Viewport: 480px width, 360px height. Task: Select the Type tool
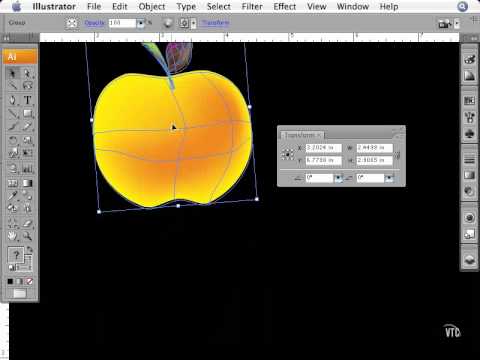(27, 100)
